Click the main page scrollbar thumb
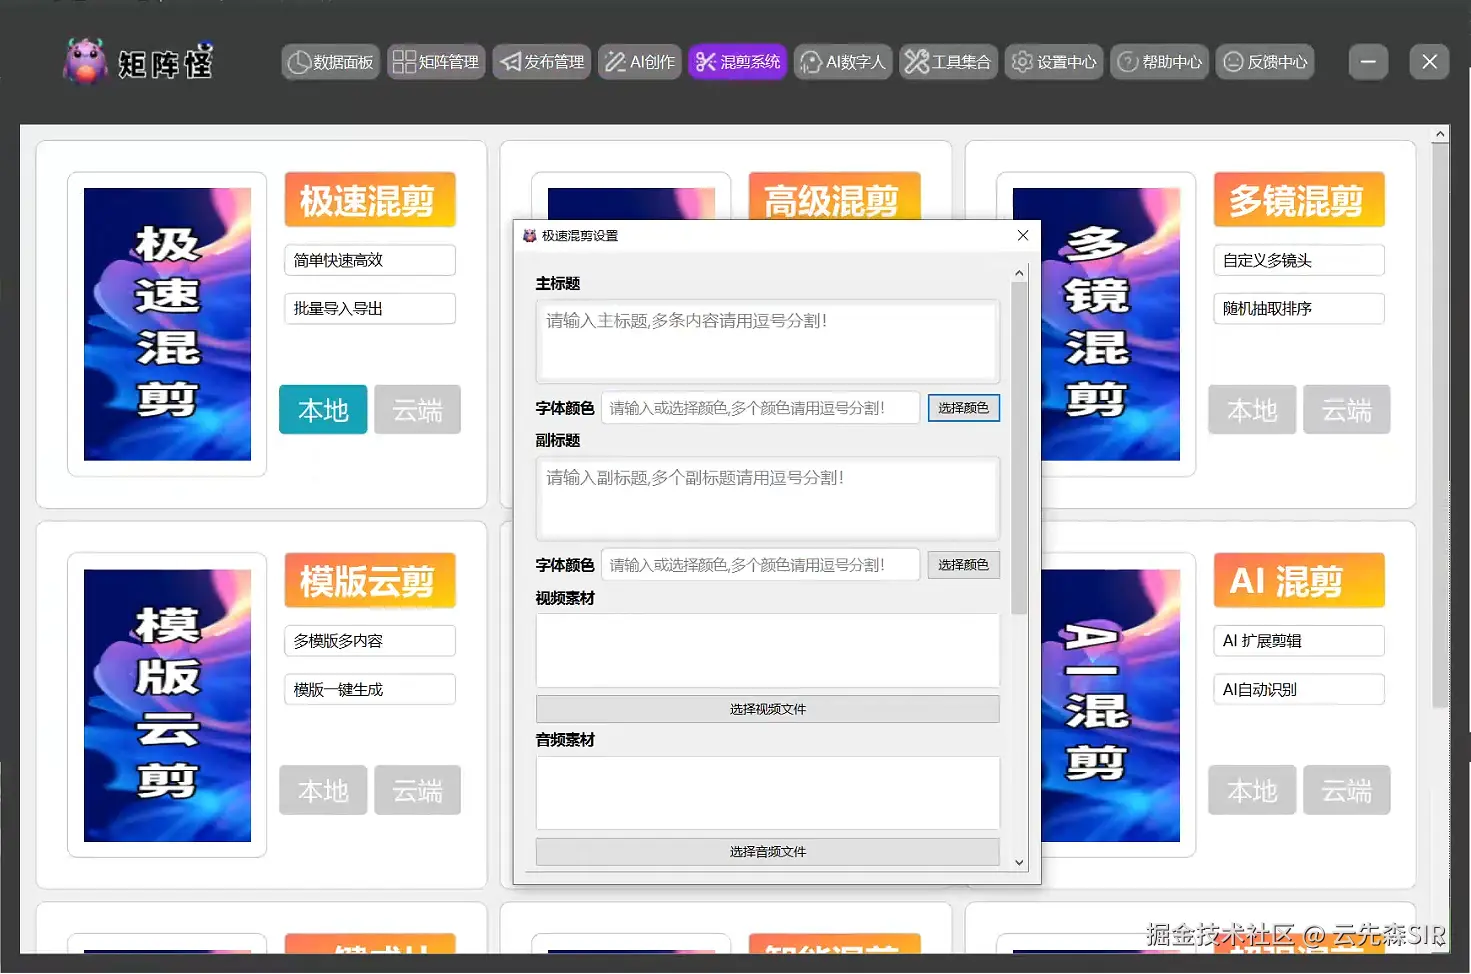Viewport: 1471px width, 974px height. click(x=1440, y=425)
